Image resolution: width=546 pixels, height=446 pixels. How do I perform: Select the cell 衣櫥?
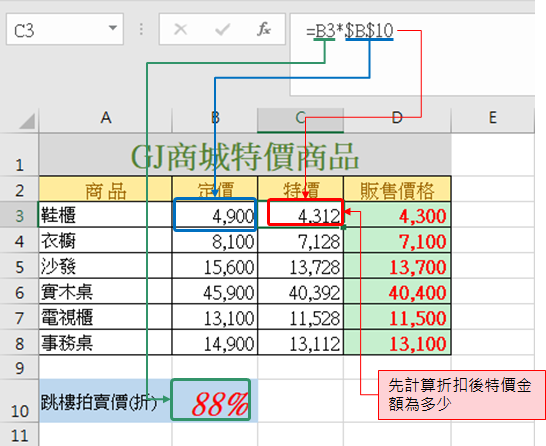106,241
